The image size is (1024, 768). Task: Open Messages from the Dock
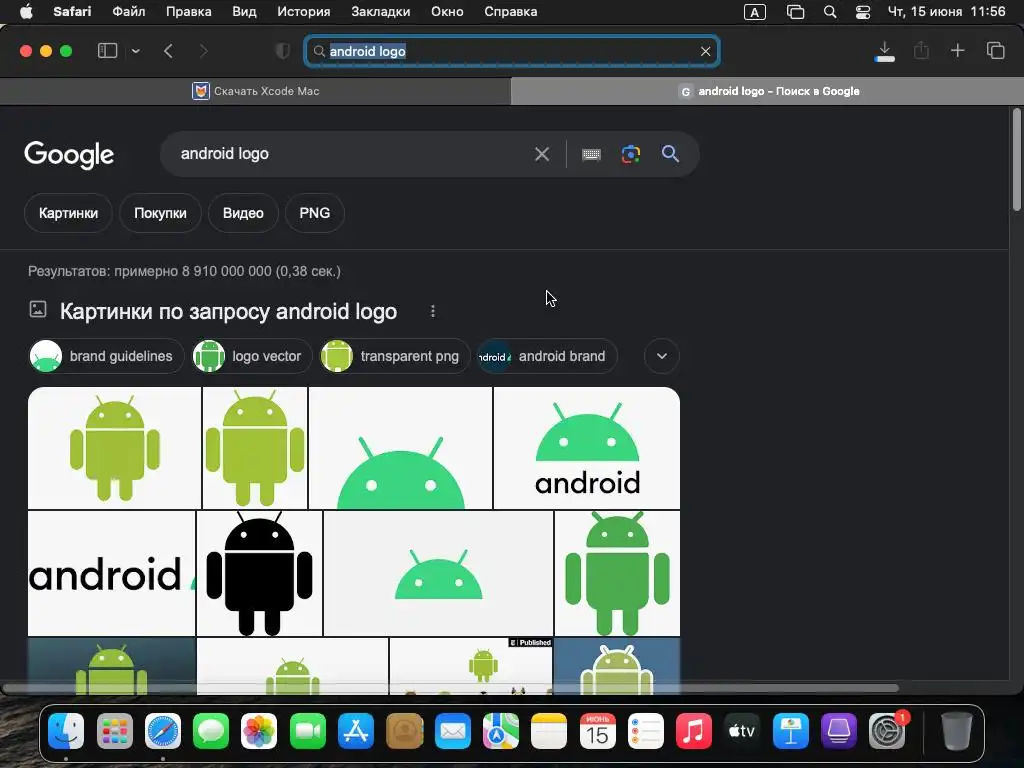(x=211, y=731)
